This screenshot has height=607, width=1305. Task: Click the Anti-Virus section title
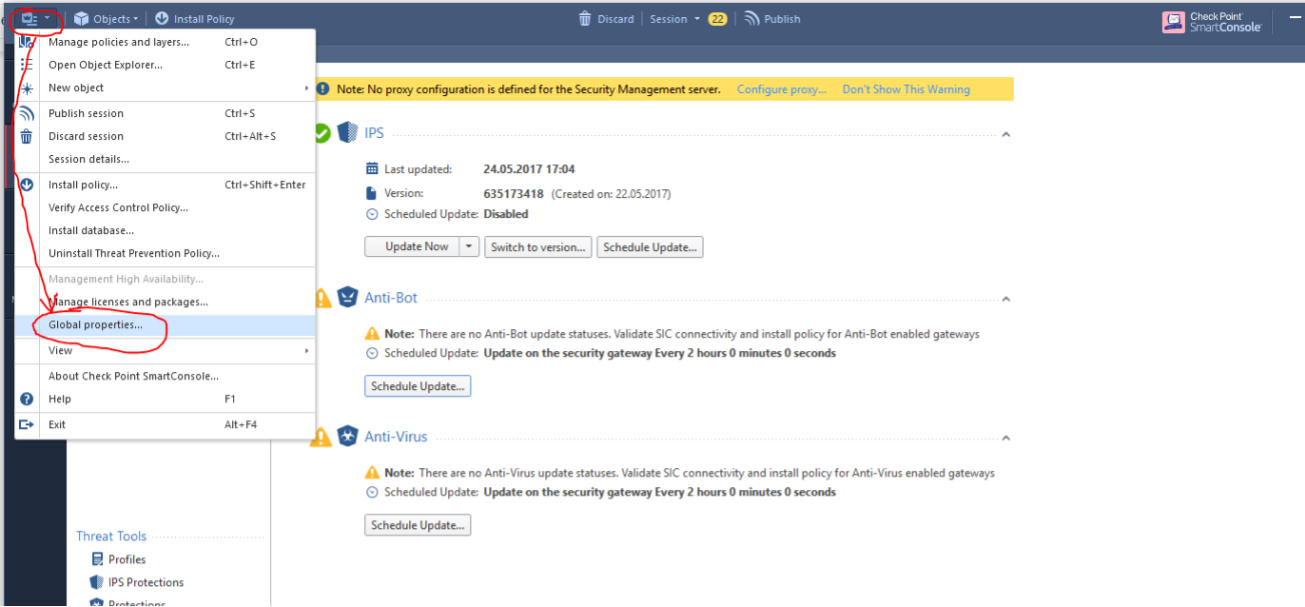[x=396, y=437]
